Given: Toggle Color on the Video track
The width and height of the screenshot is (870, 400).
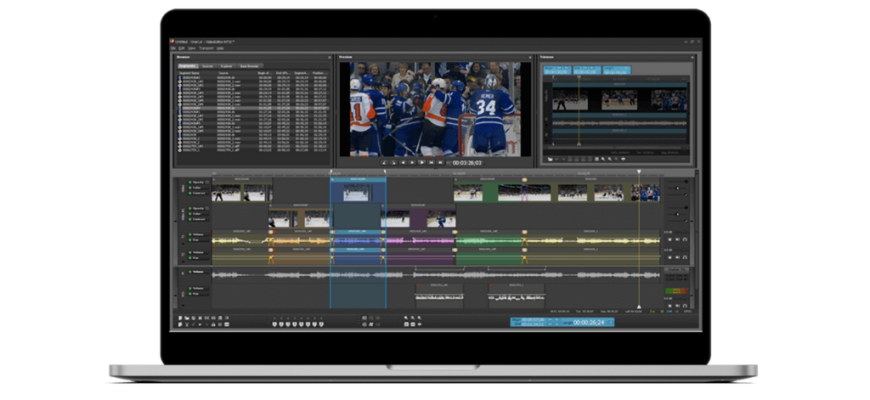Looking at the screenshot, I should coord(197,188).
